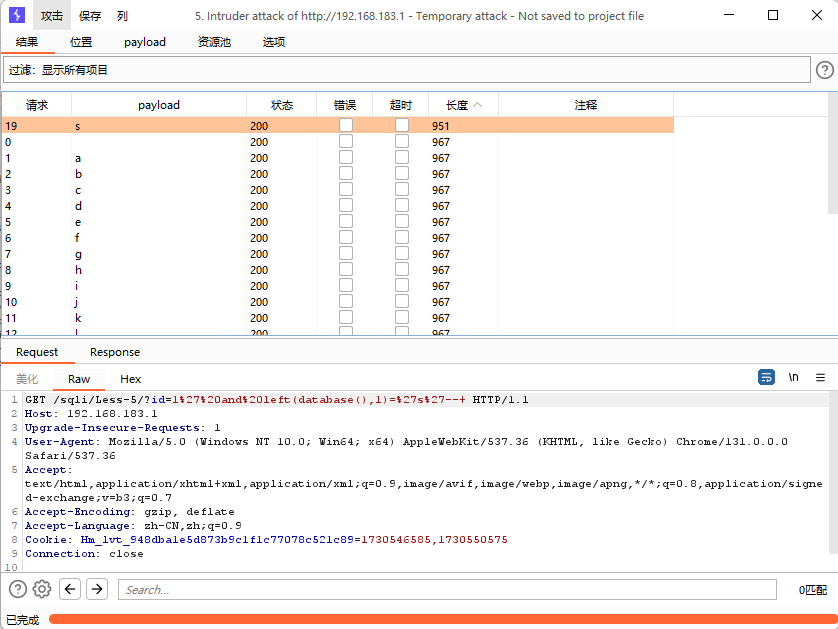Toggle 错误 checkbox for request 0
838x629 pixels.
pyautogui.click(x=346, y=141)
